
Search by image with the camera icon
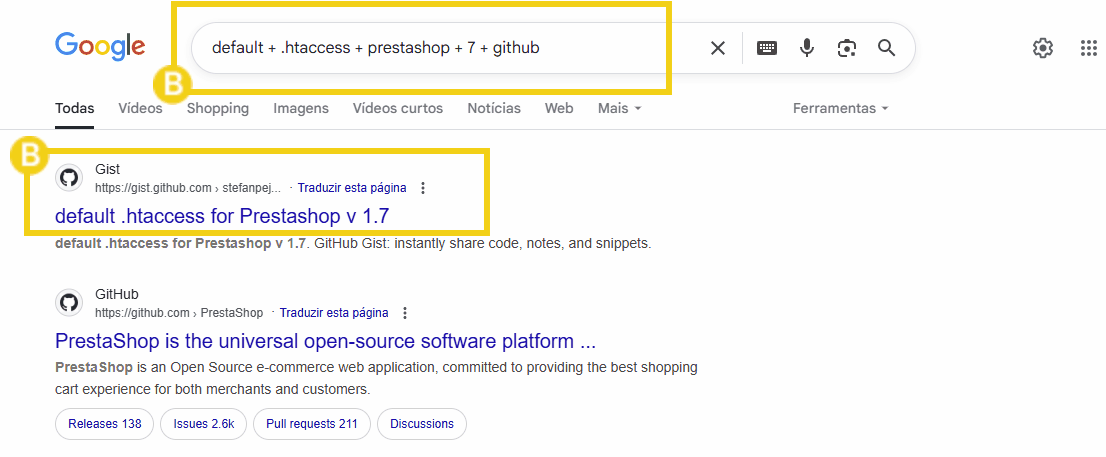[846, 48]
